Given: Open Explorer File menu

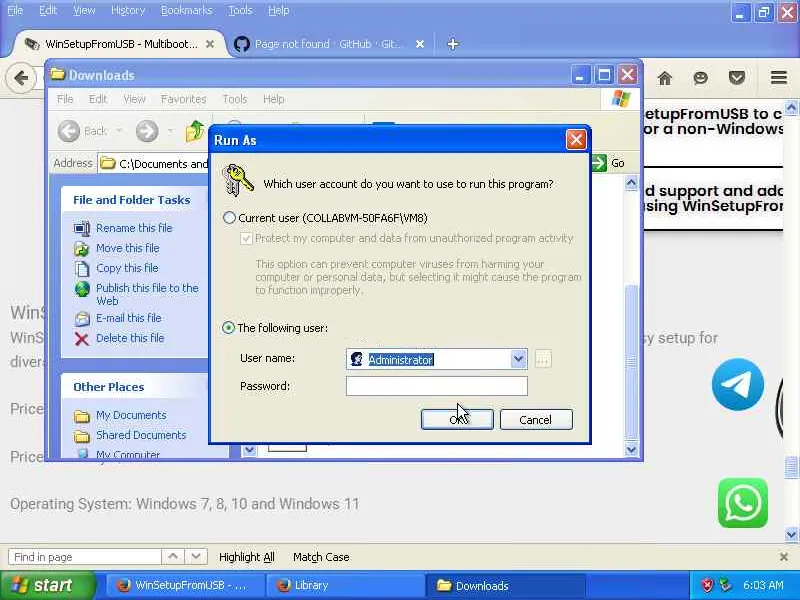Looking at the screenshot, I should pyautogui.click(x=65, y=99).
